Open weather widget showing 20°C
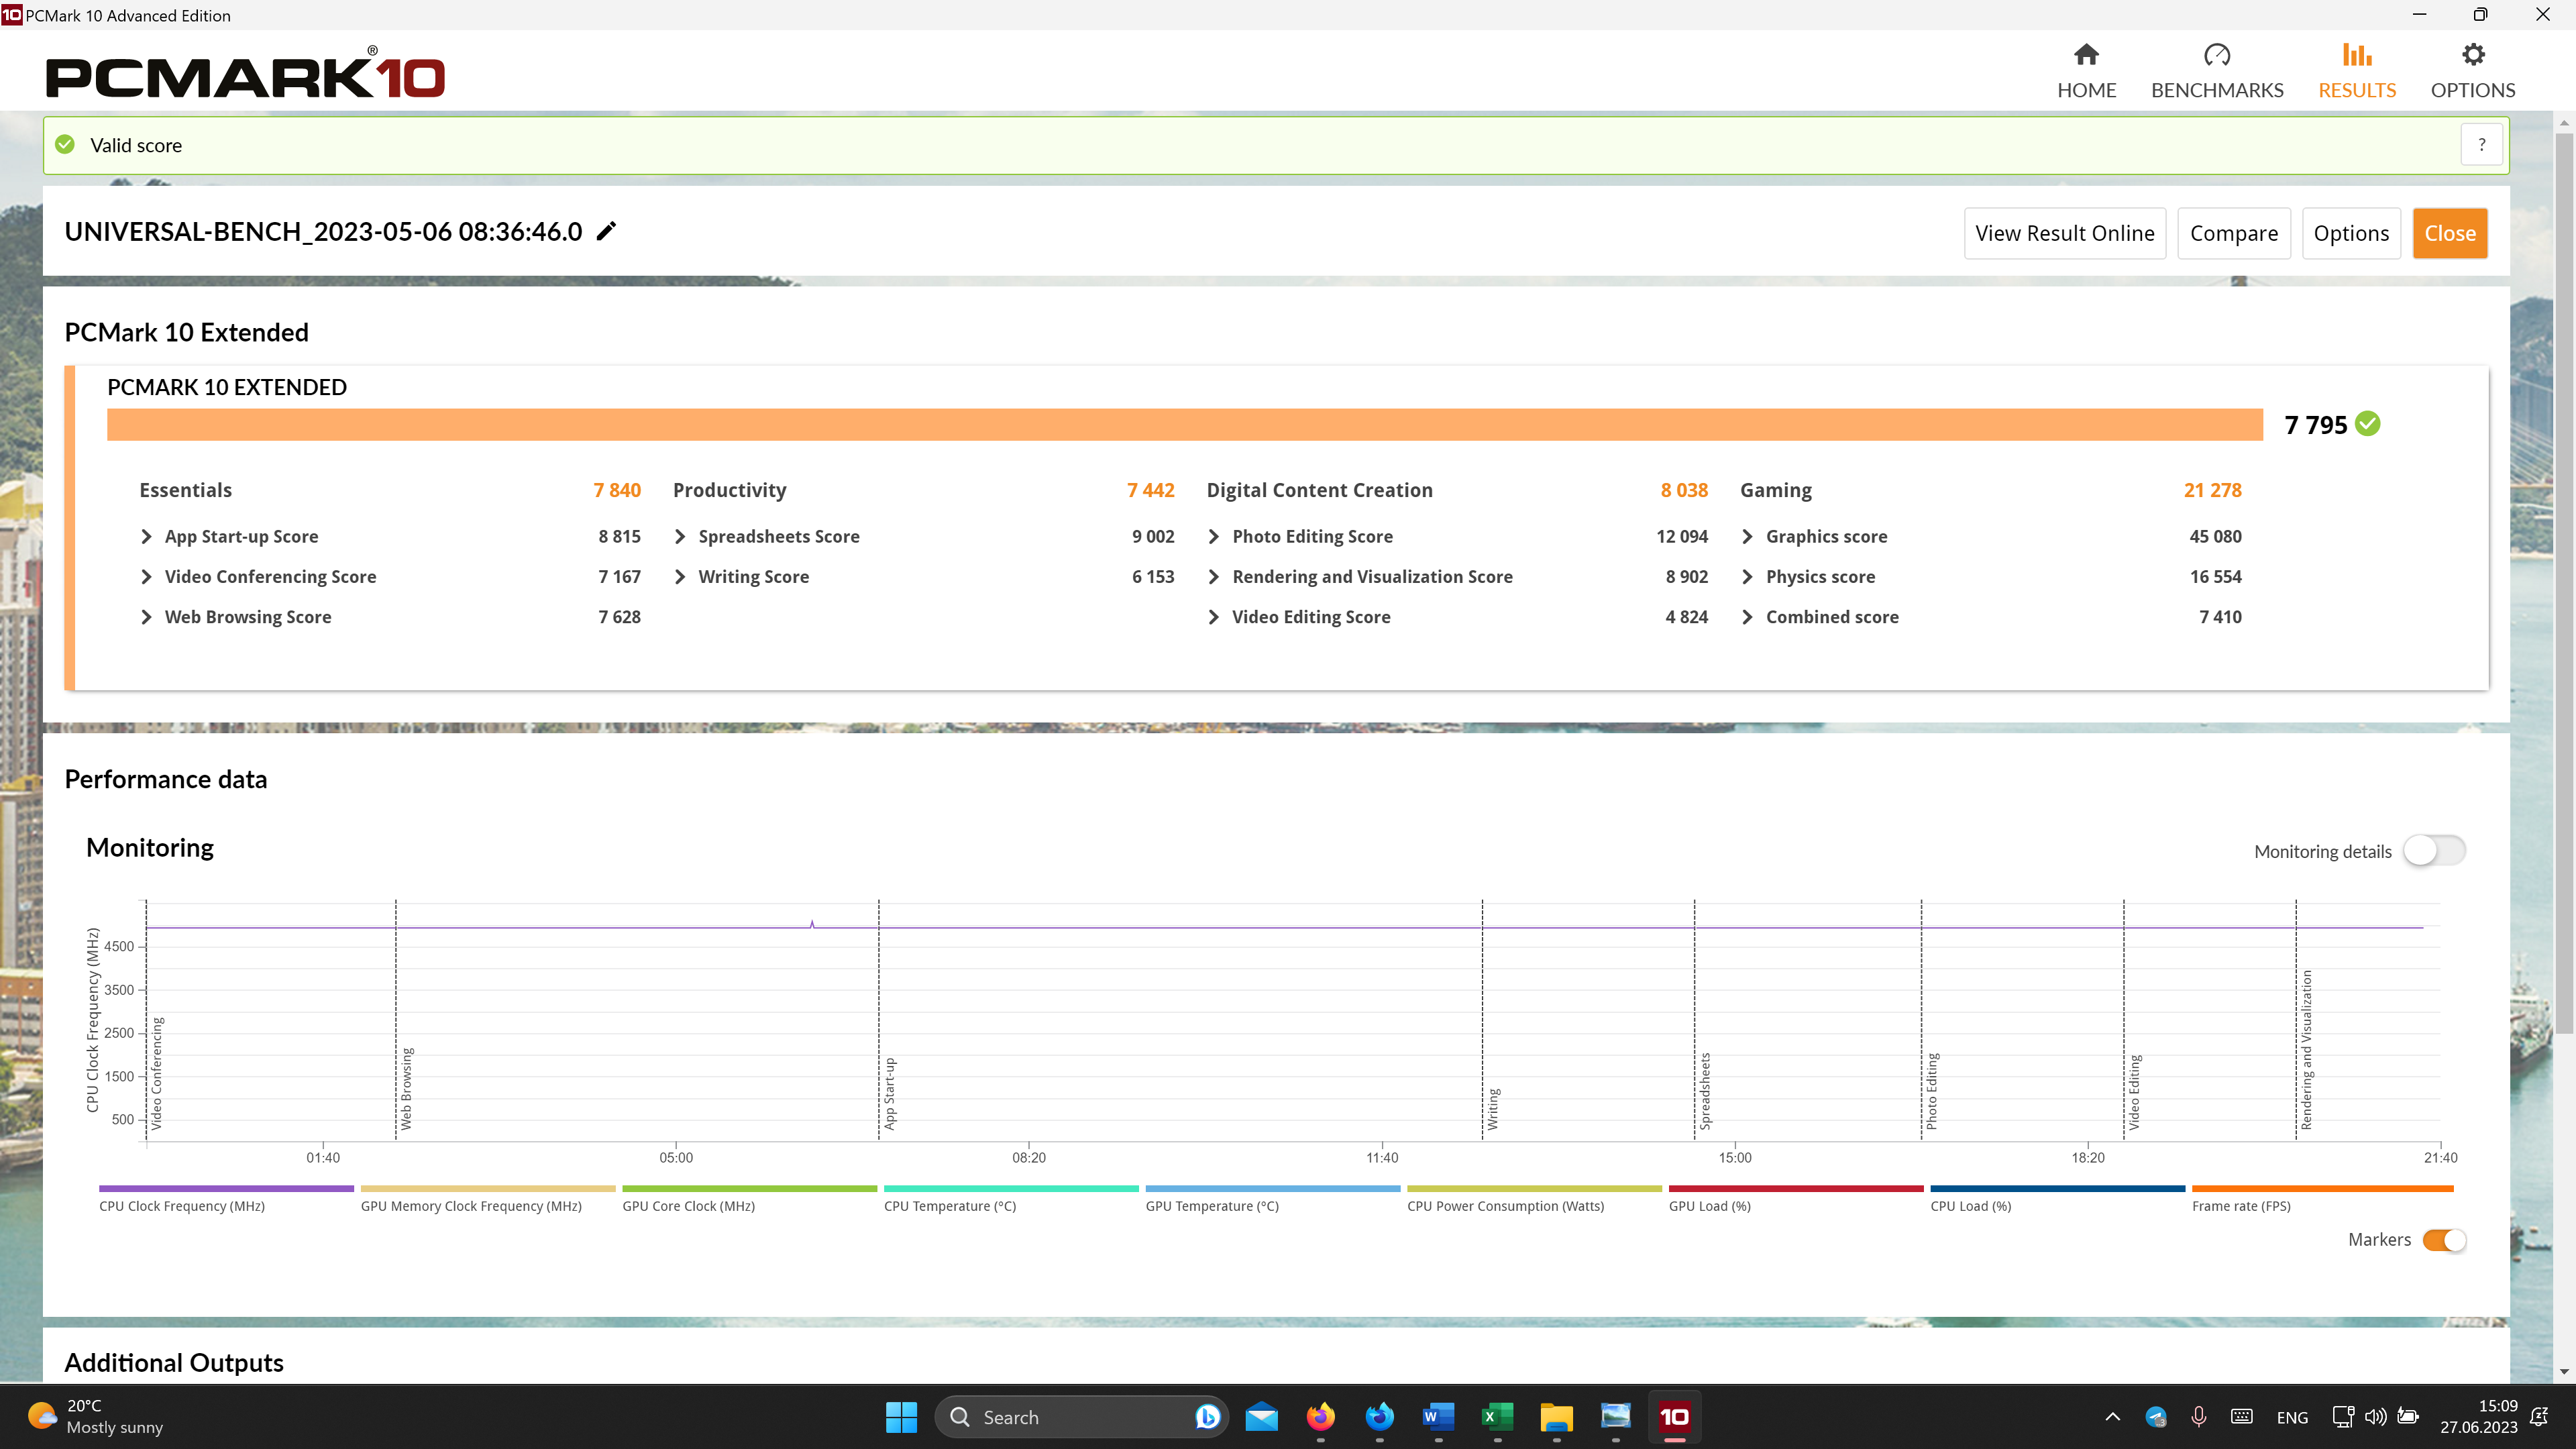Screen dimensions: 2576x1449 (x=96, y=1417)
